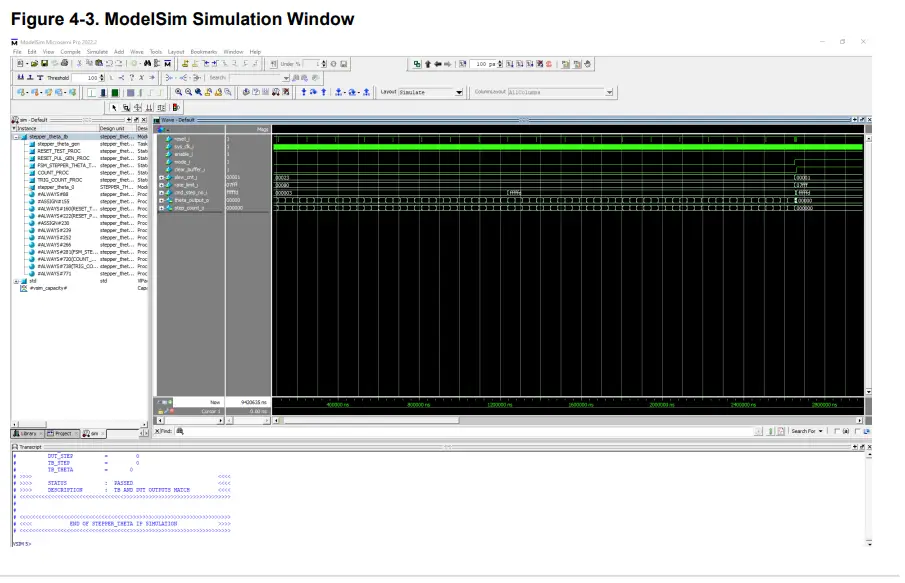Screen dimensions: 905x583
Task: Click the Transcript scrollbar up arrow
Action: tap(869, 455)
